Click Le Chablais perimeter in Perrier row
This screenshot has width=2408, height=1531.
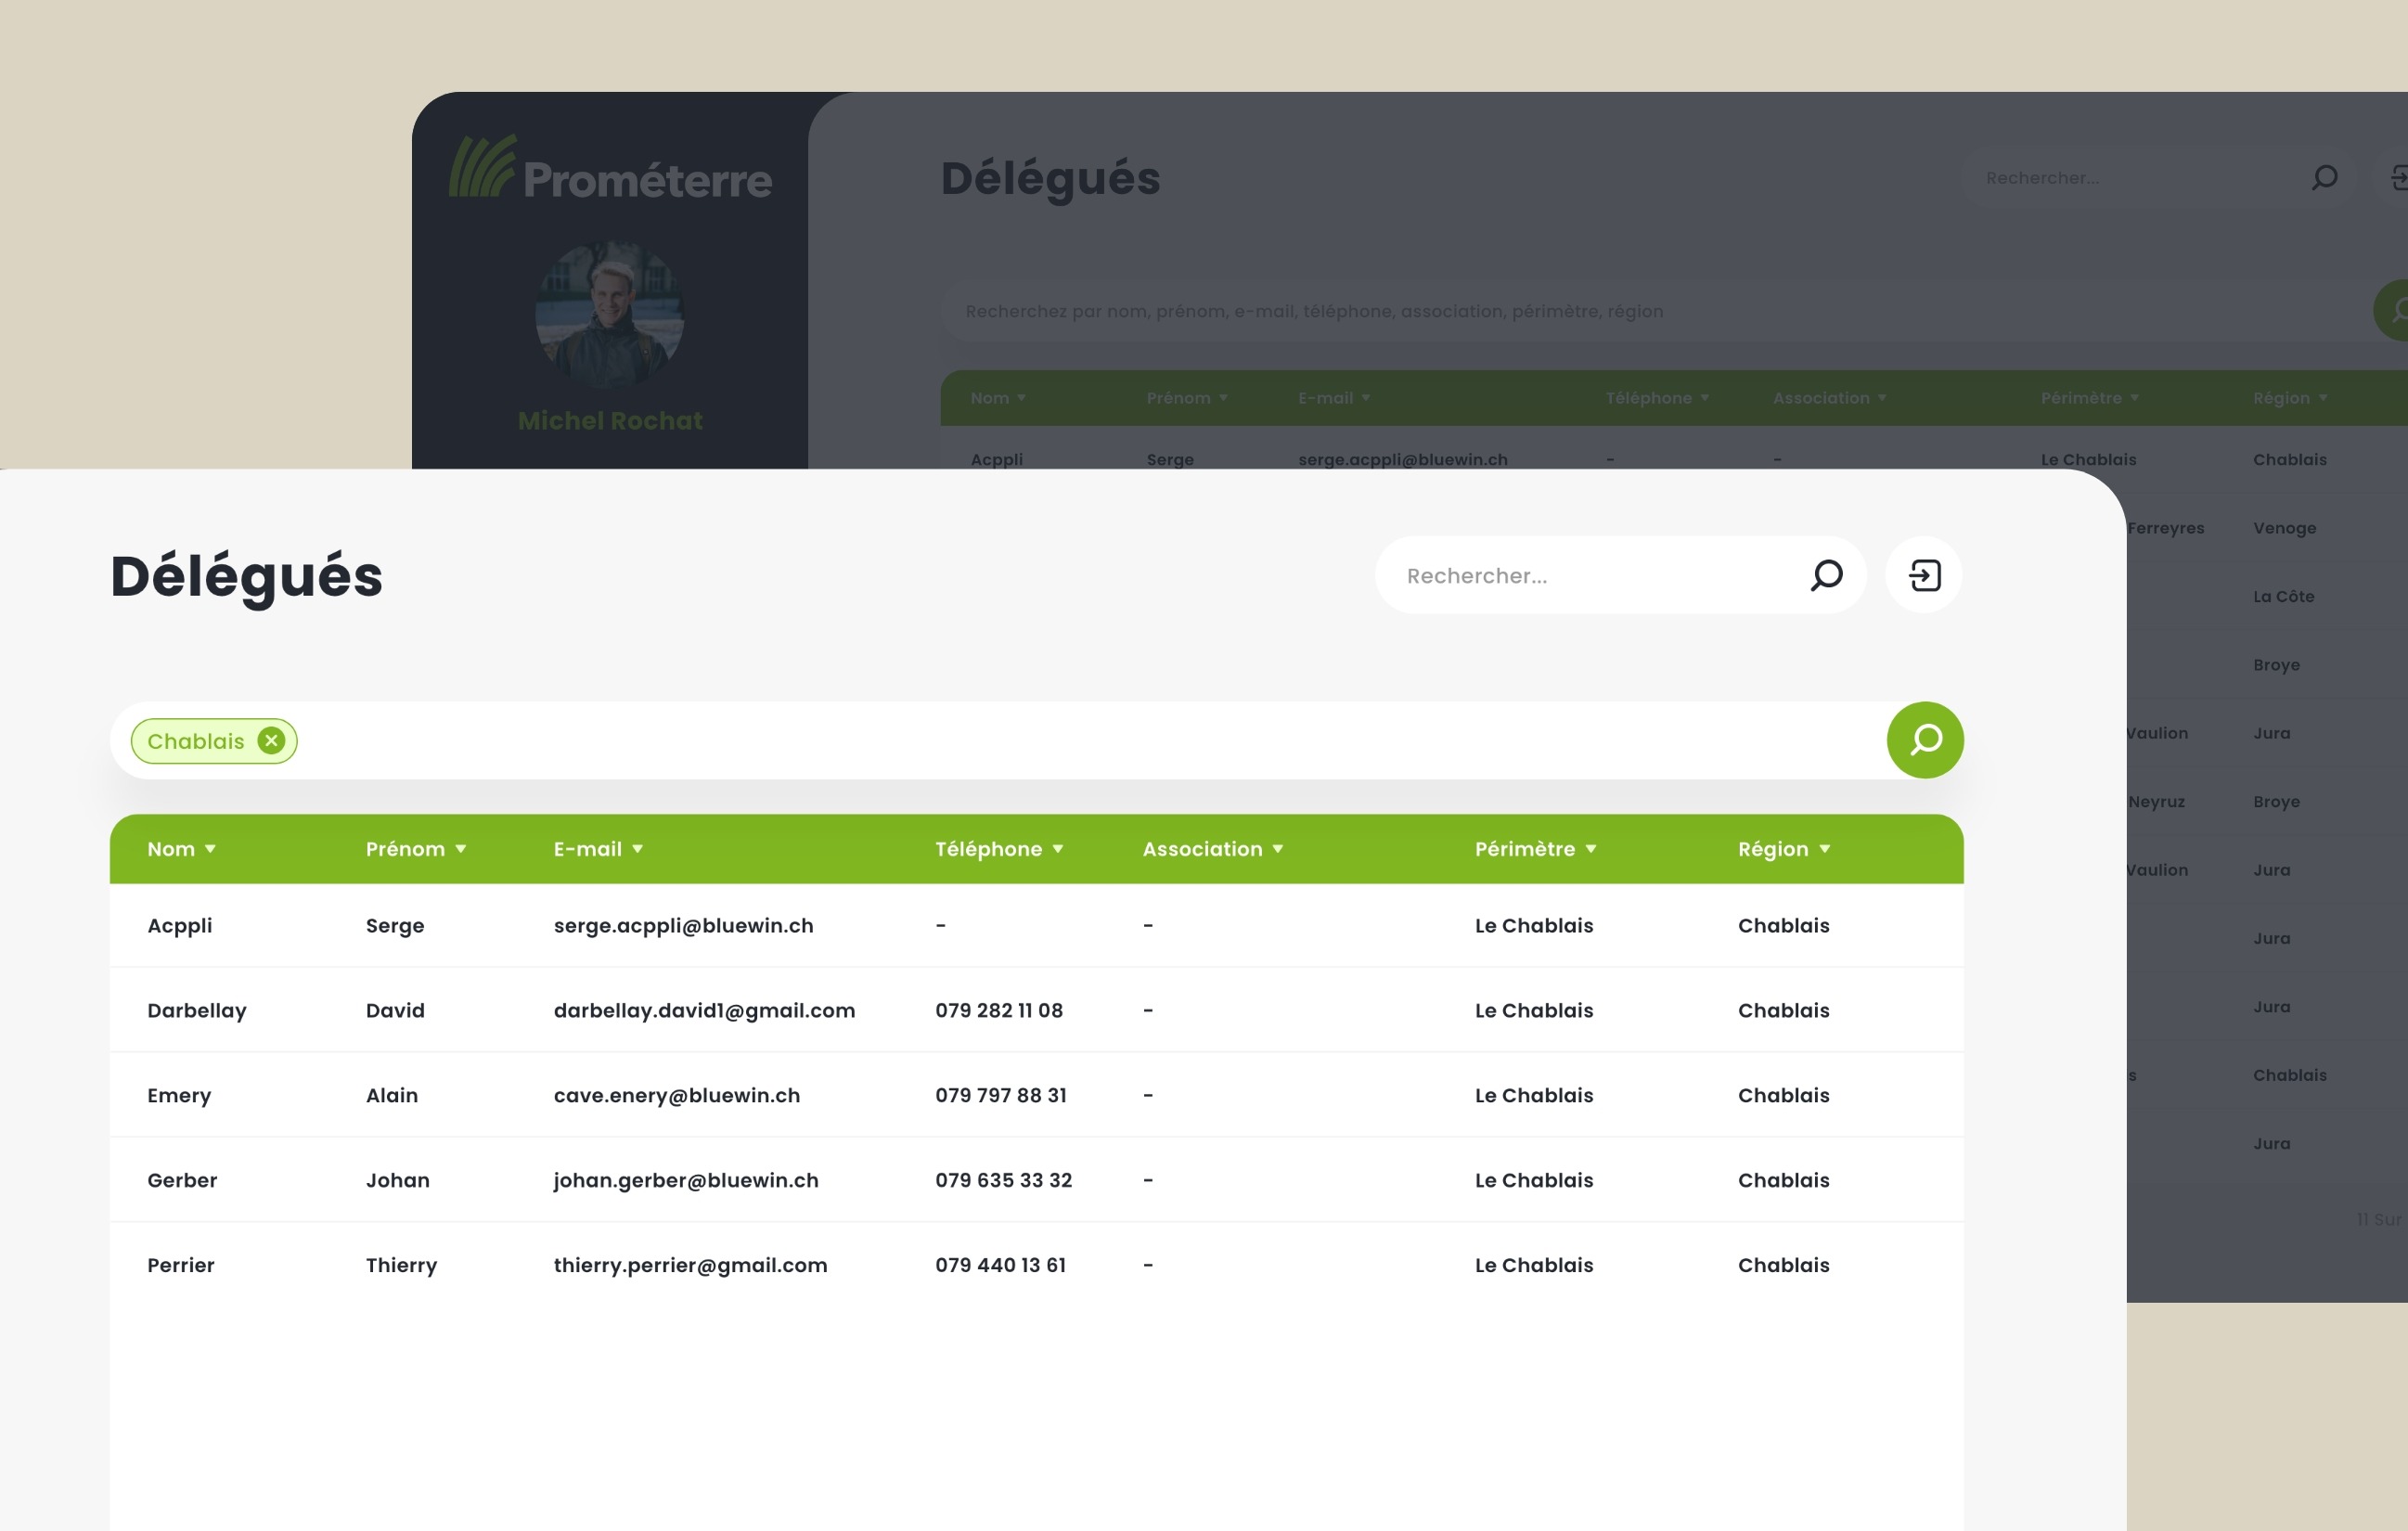pos(1534,1265)
